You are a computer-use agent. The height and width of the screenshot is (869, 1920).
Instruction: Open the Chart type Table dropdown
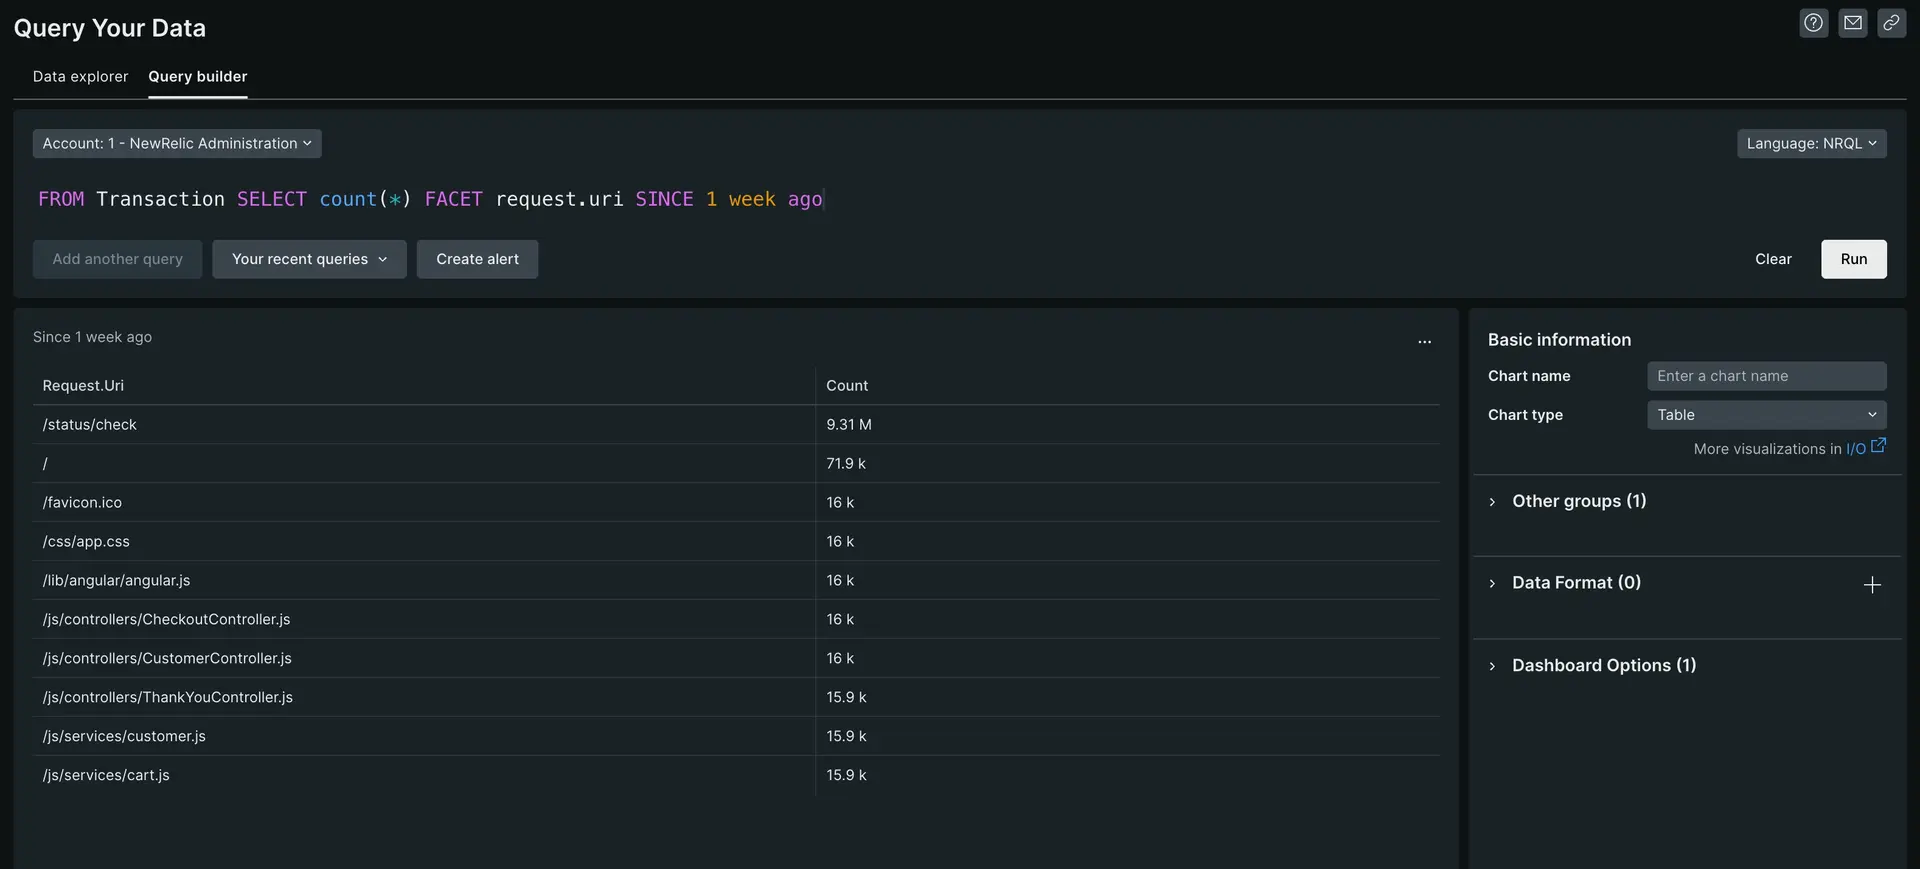pyautogui.click(x=1766, y=415)
